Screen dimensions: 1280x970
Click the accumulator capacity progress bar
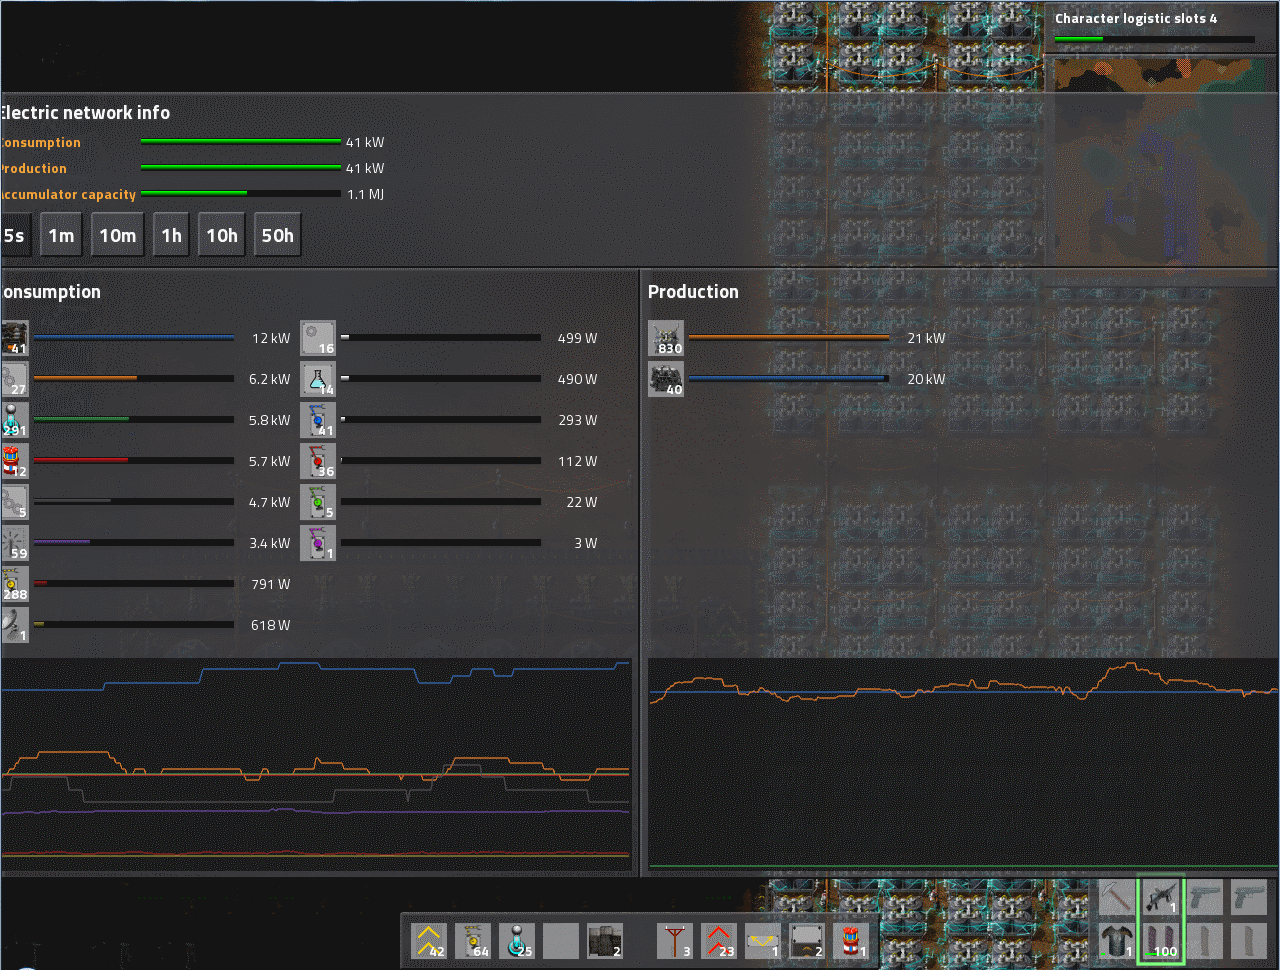coord(240,194)
